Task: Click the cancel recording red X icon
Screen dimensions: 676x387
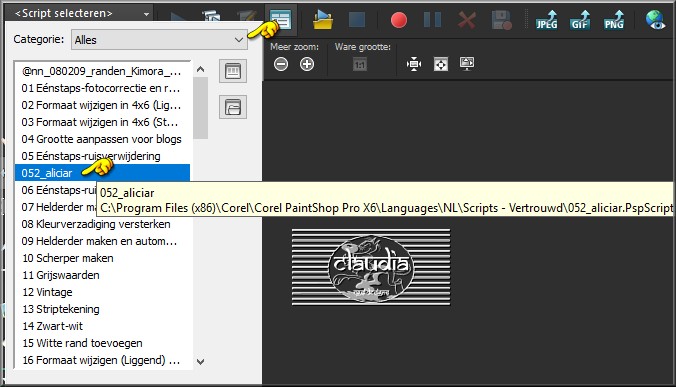Action: (467, 20)
